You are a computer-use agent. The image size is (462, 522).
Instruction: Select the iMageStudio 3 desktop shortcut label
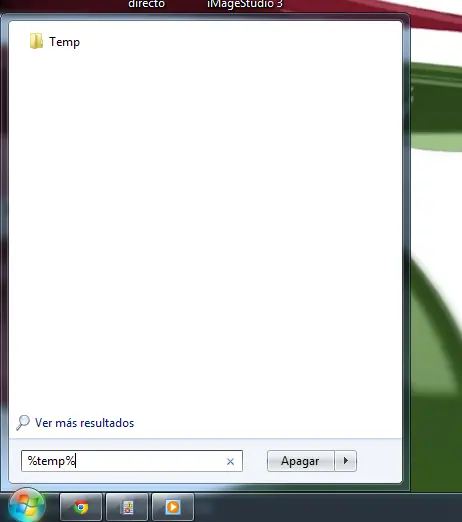coord(245,4)
